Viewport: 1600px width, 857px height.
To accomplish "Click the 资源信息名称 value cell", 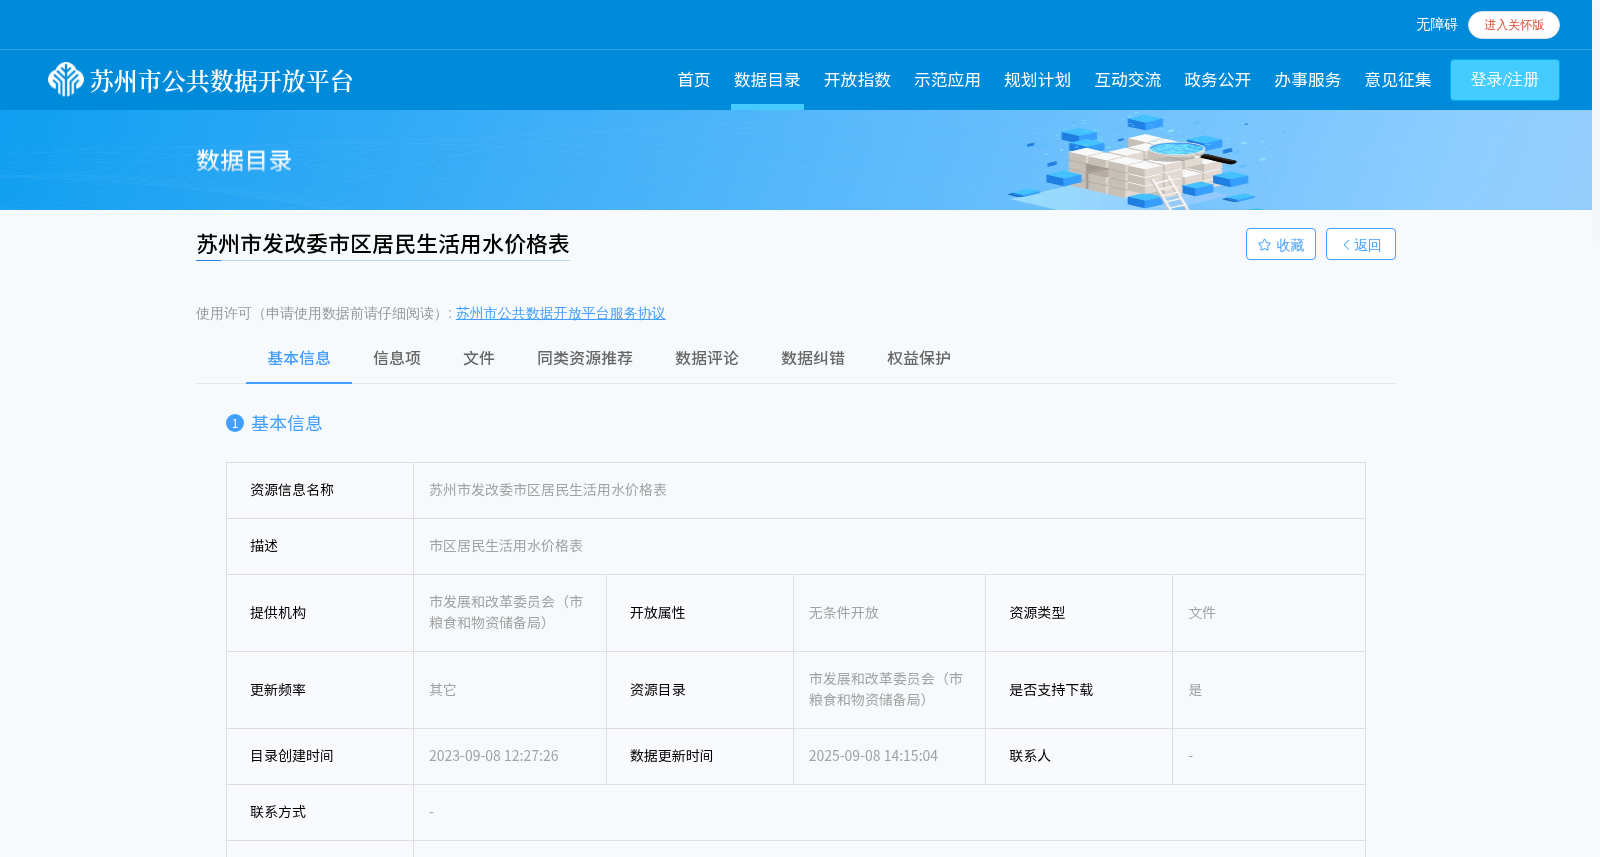I will click(x=889, y=490).
